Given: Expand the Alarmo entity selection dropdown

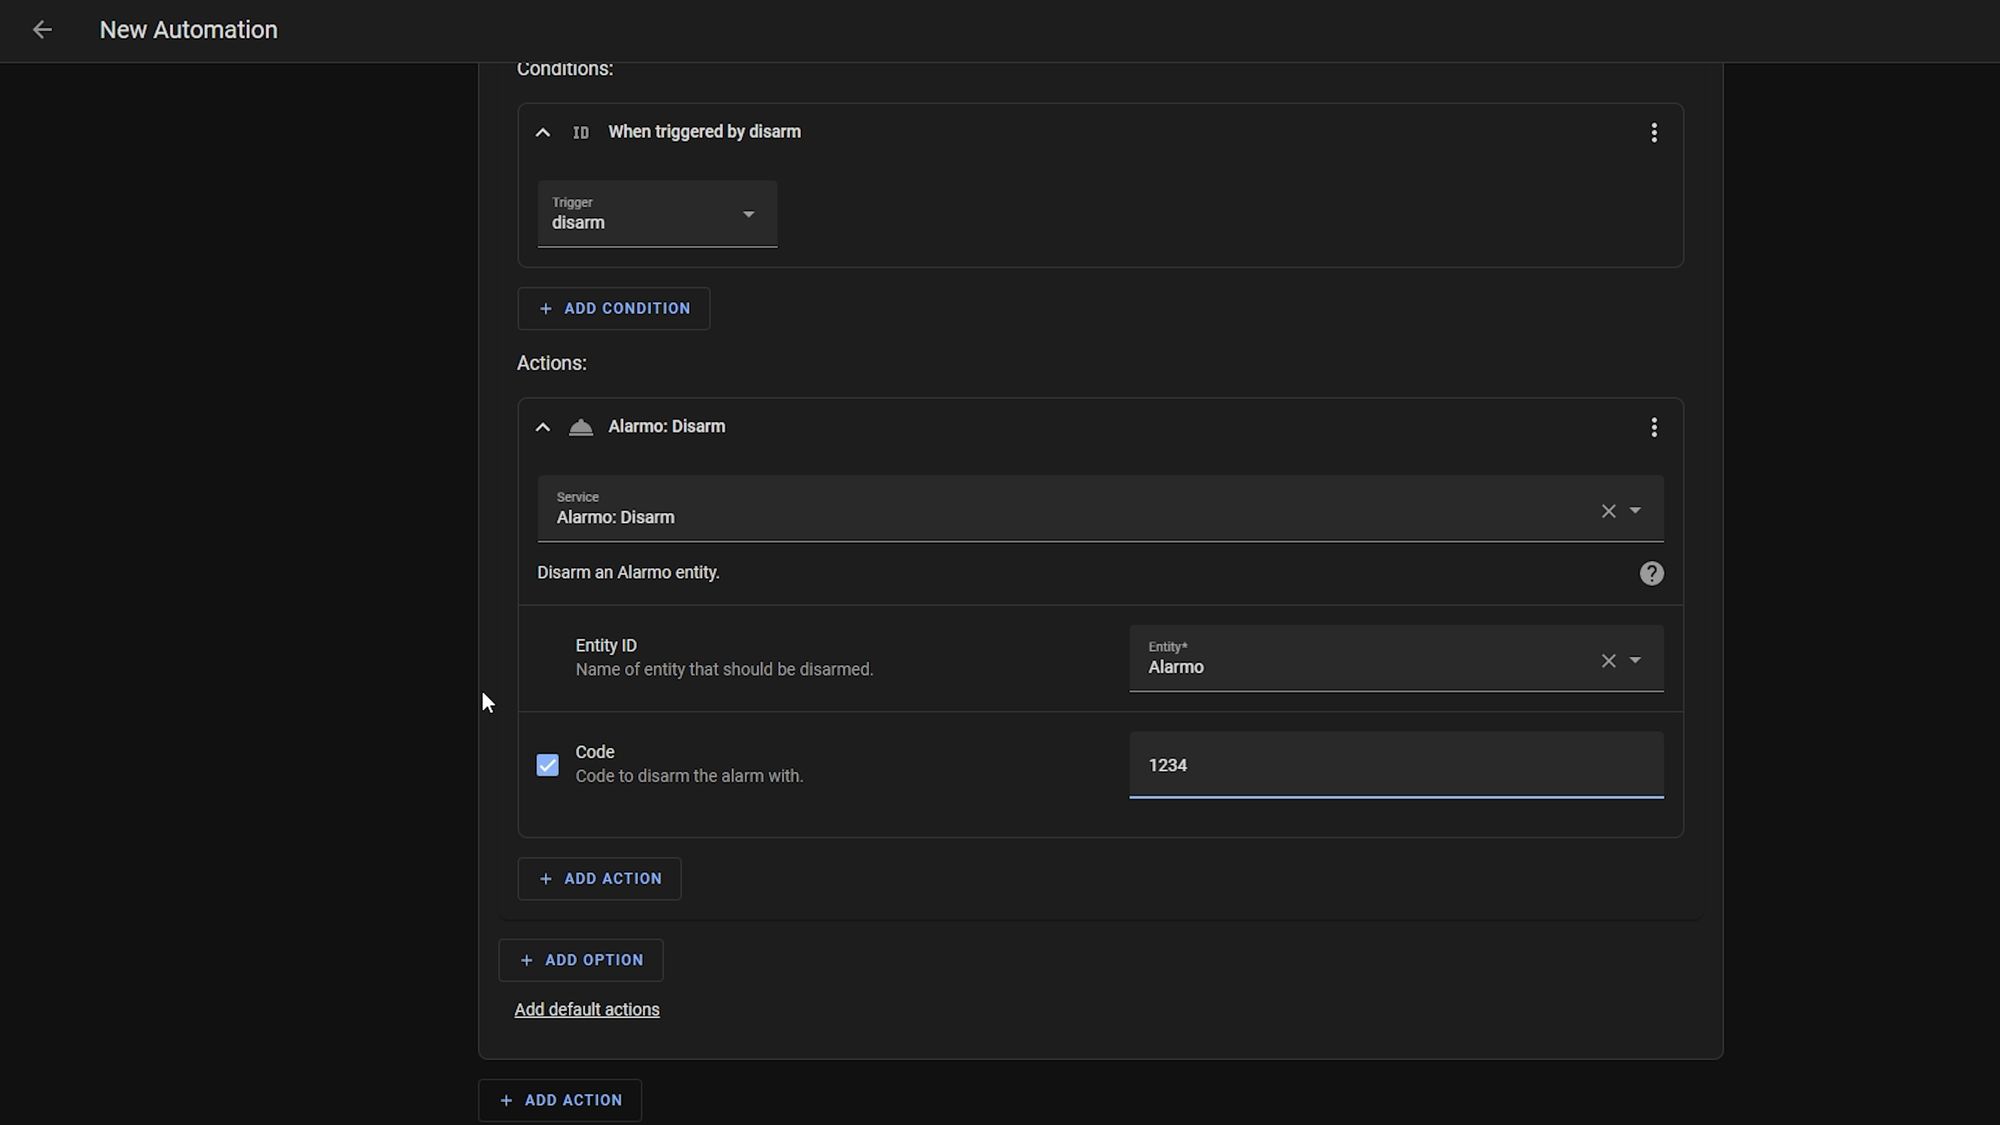Looking at the screenshot, I should coord(1636,661).
